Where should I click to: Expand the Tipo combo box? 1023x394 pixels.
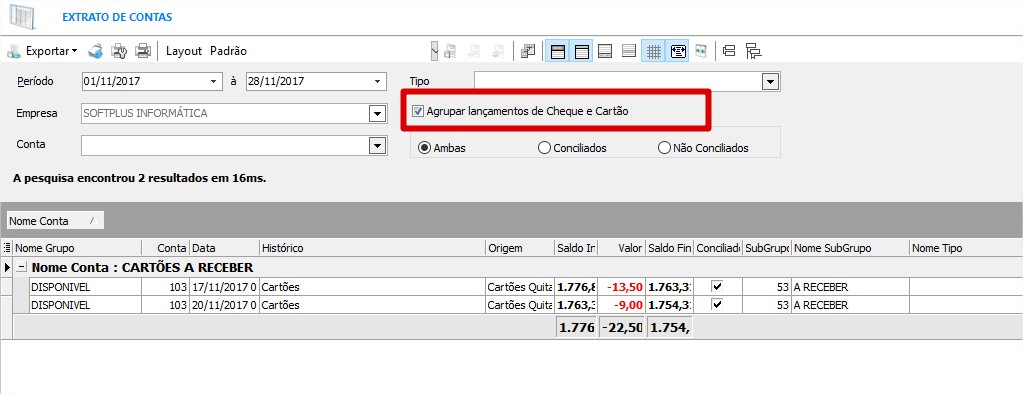[771, 82]
